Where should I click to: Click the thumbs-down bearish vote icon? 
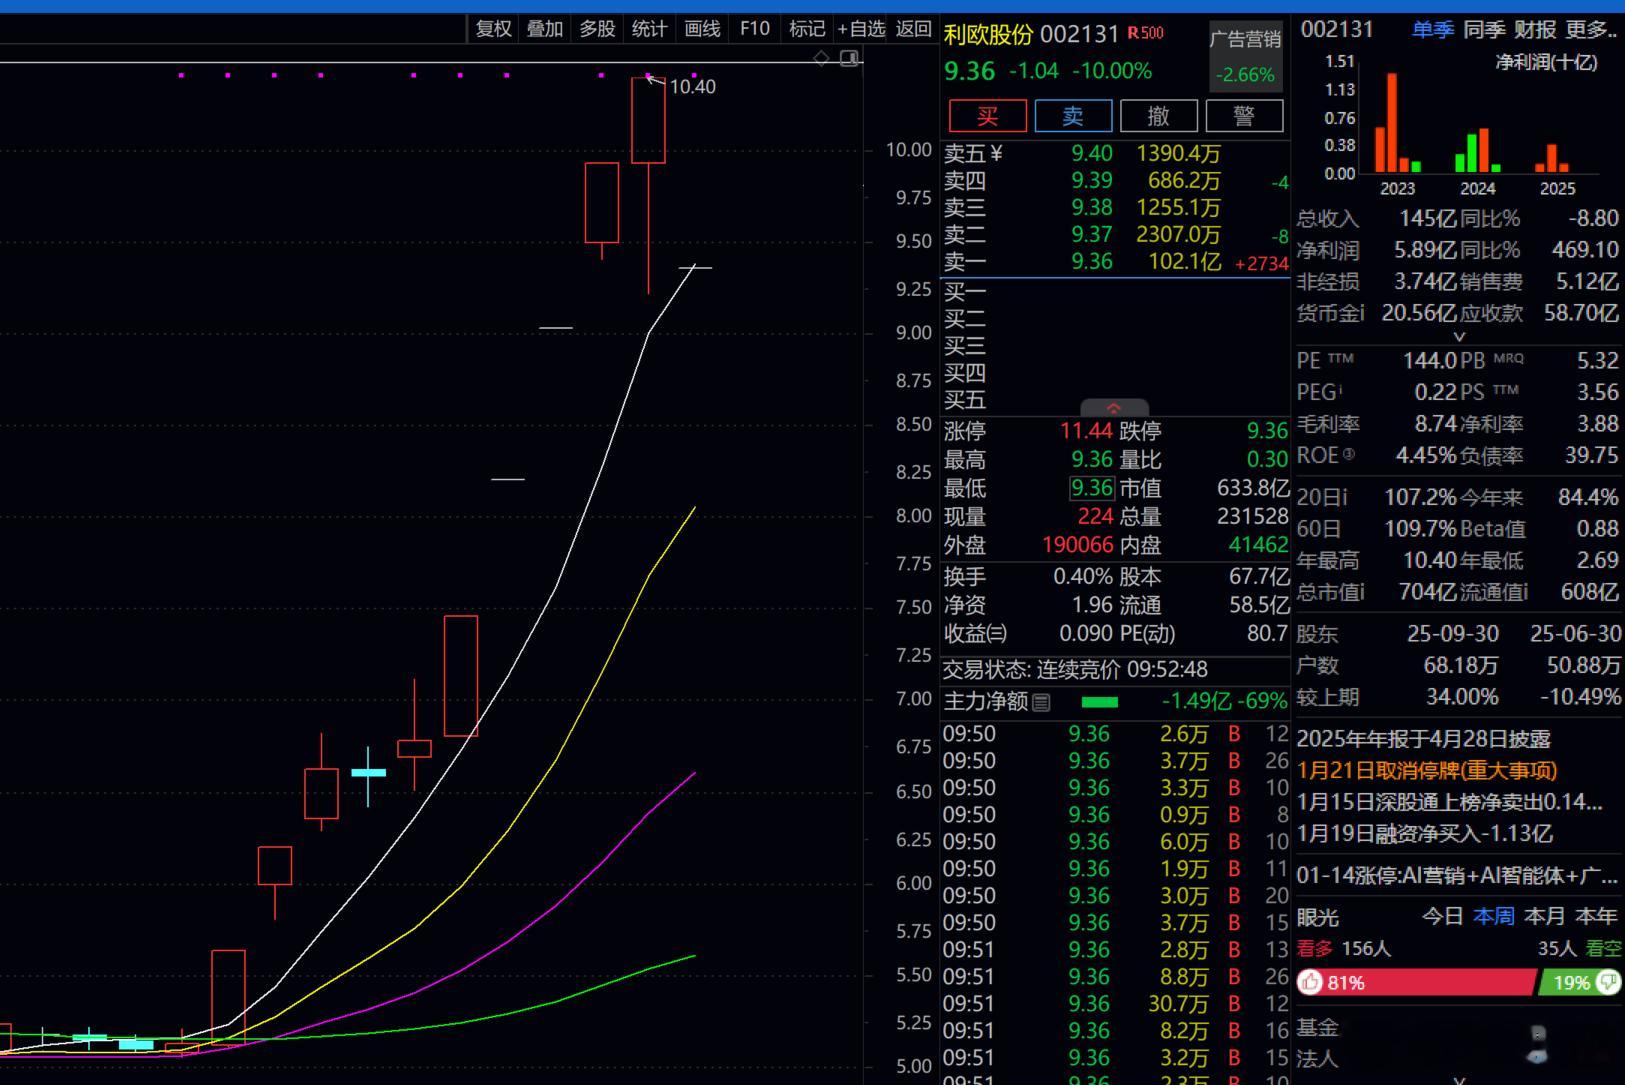tap(1608, 982)
